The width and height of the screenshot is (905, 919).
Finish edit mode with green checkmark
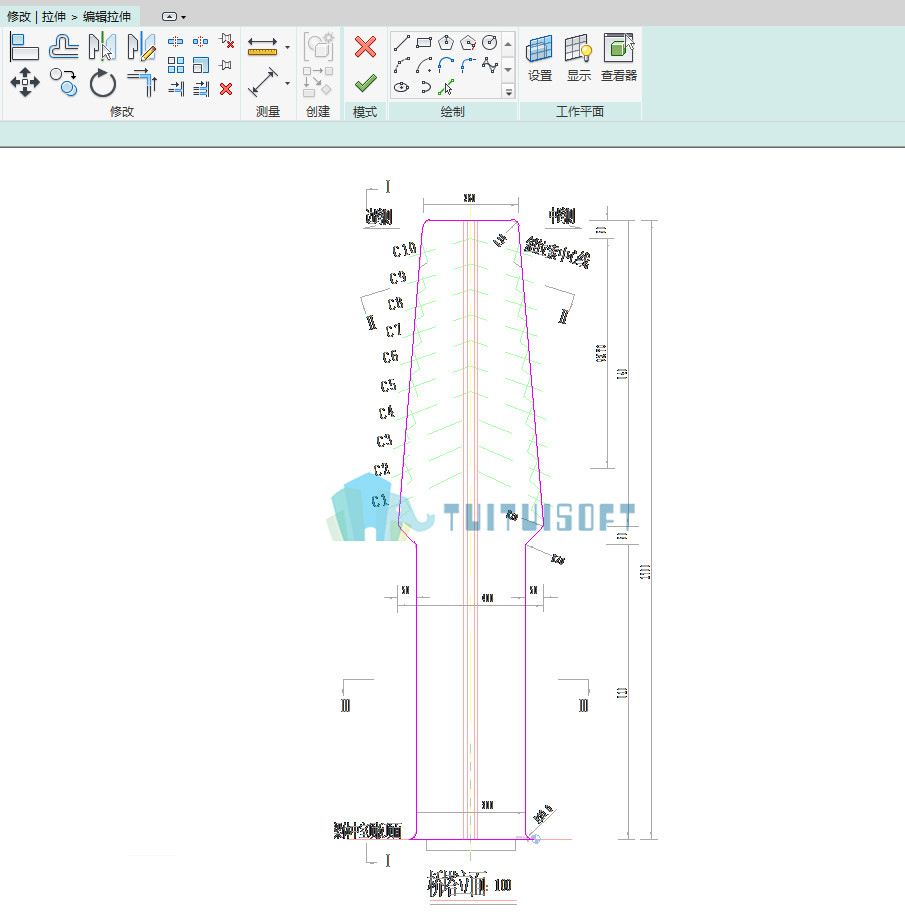point(365,83)
